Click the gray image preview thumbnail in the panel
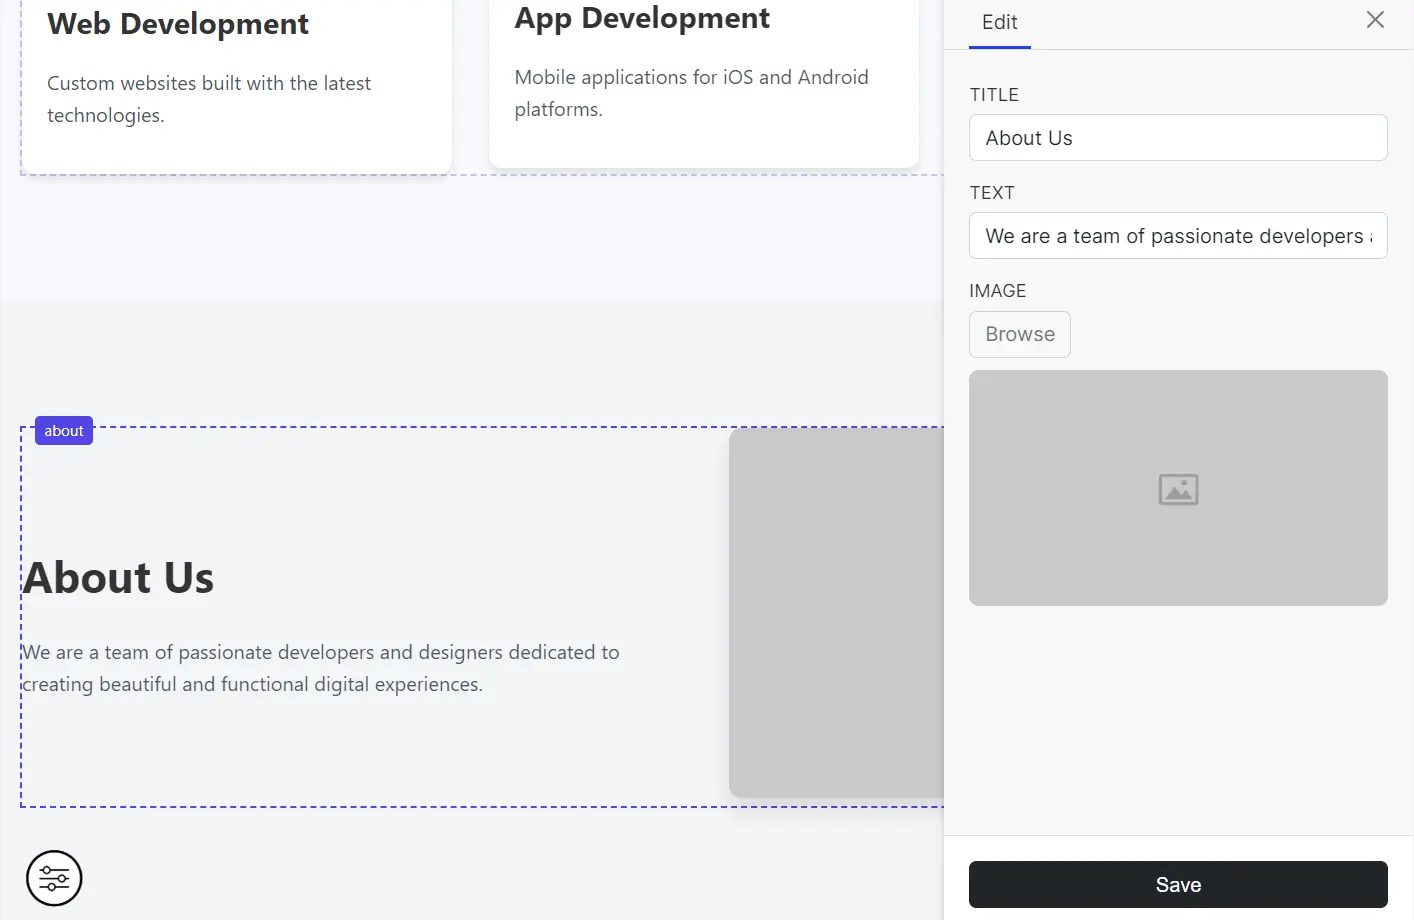Screen dimensions: 1414x920 click(x=1178, y=487)
